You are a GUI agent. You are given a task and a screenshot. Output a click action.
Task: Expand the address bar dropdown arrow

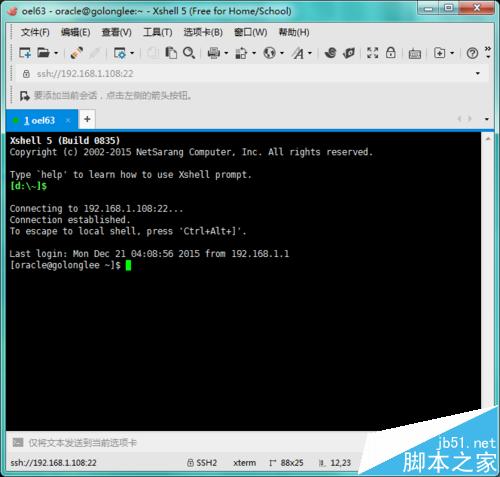478,73
